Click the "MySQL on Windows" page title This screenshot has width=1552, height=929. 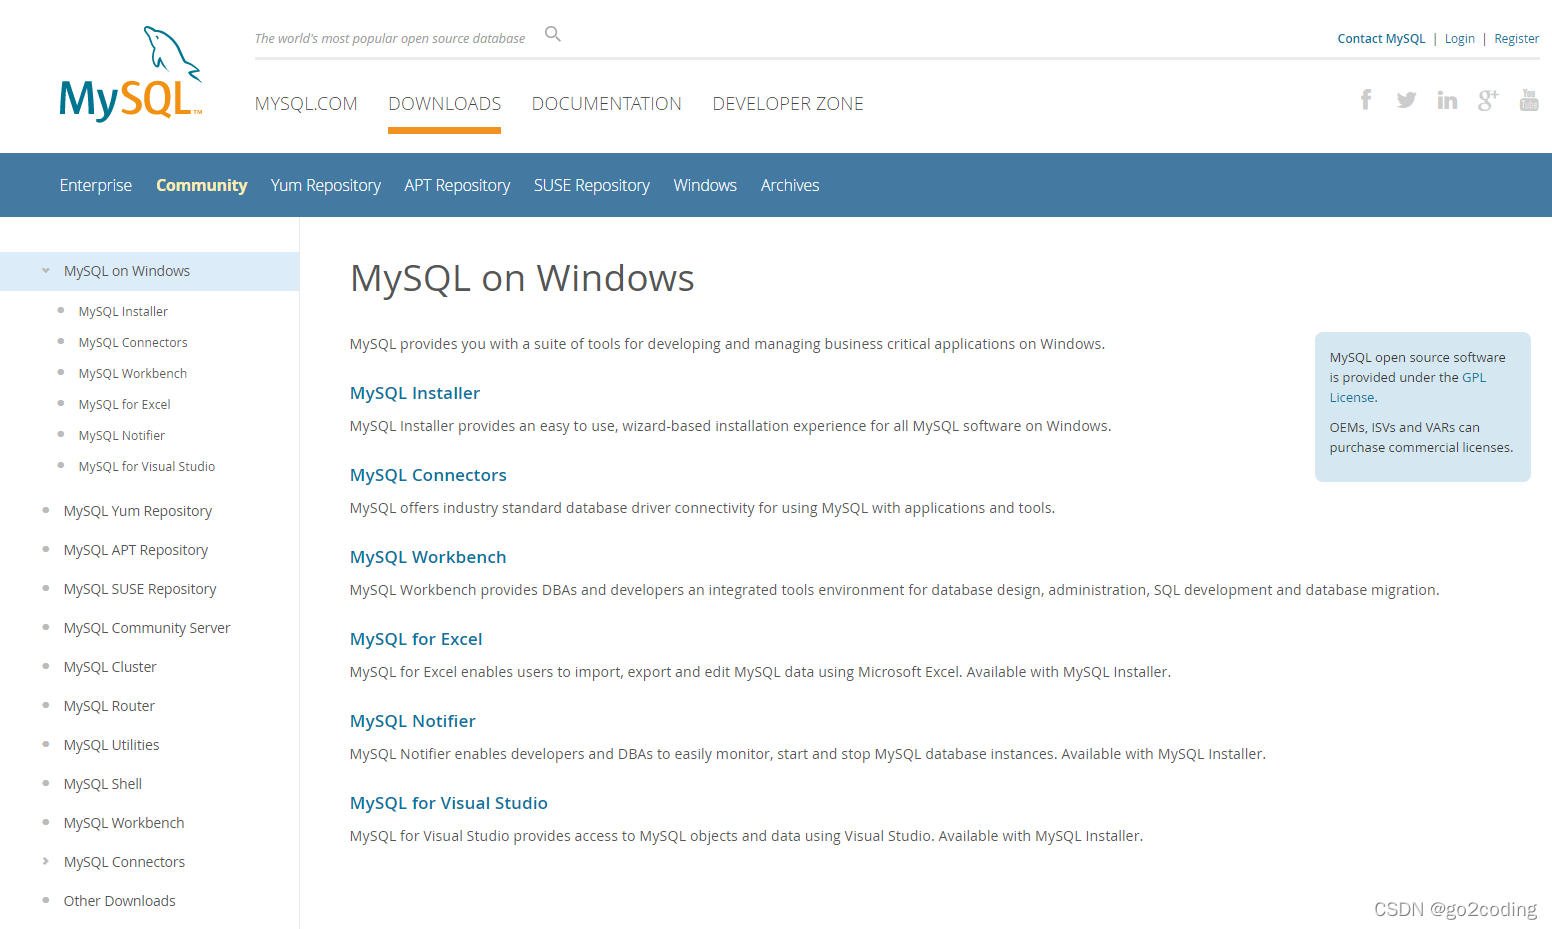[x=522, y=278]
